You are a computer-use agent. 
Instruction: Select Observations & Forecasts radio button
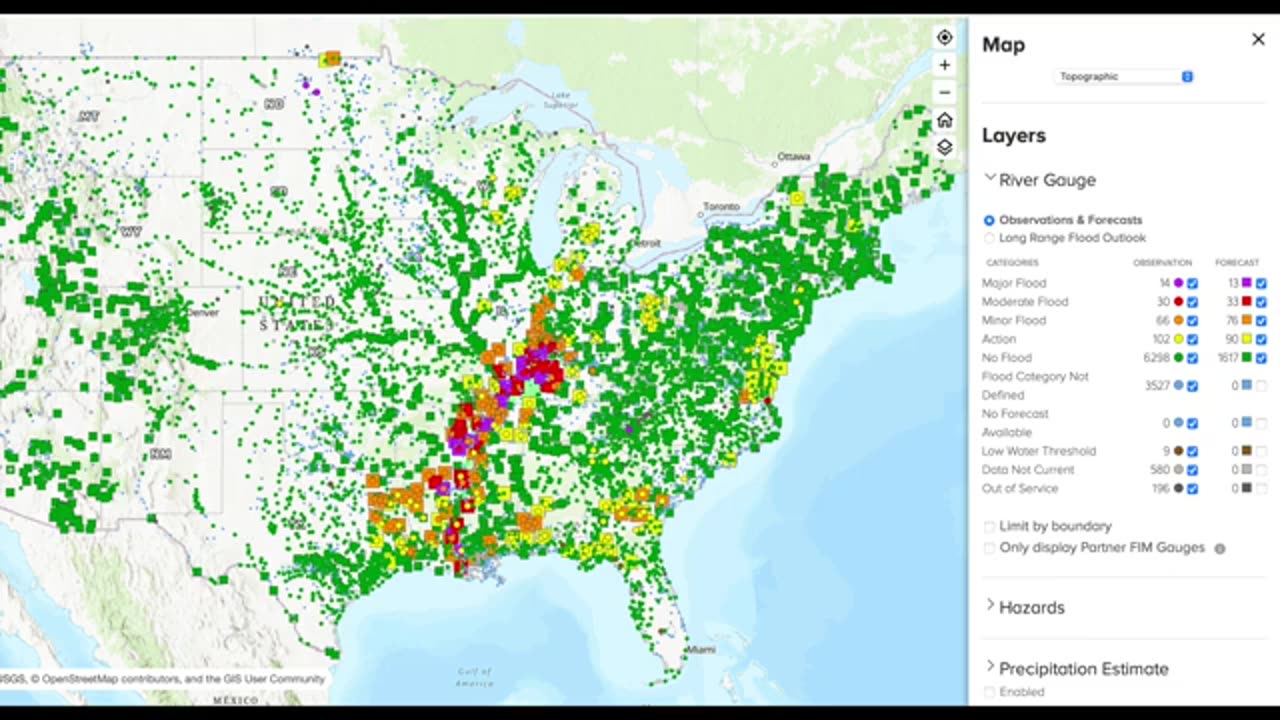(x=989, y=220)
